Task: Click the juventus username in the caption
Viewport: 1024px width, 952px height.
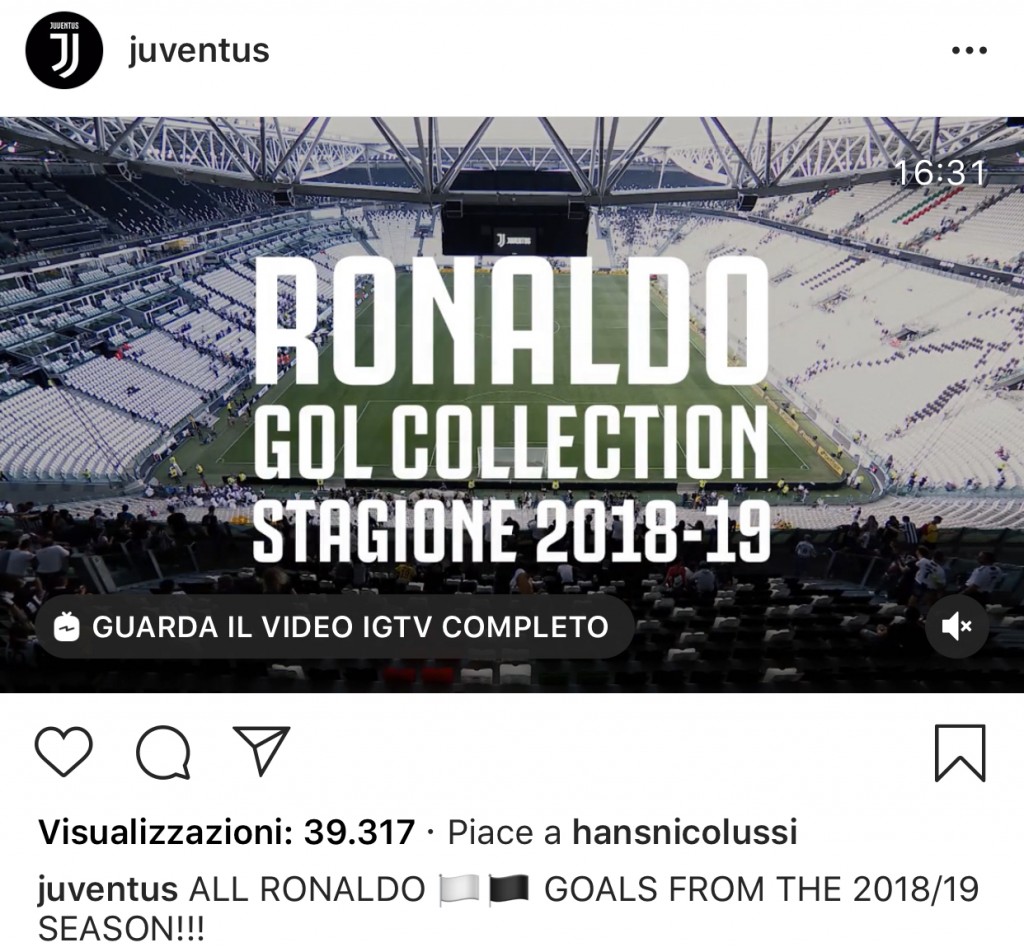Action: (x=108, y=889)
